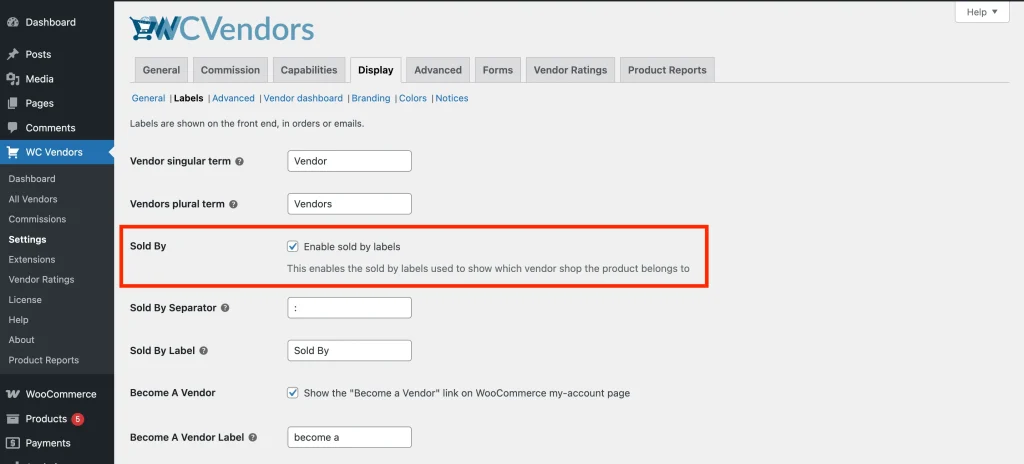The width and height of the screenshot is (1024, 464).
Task: Open the Colors sub-section
Action: coord(413,98)
